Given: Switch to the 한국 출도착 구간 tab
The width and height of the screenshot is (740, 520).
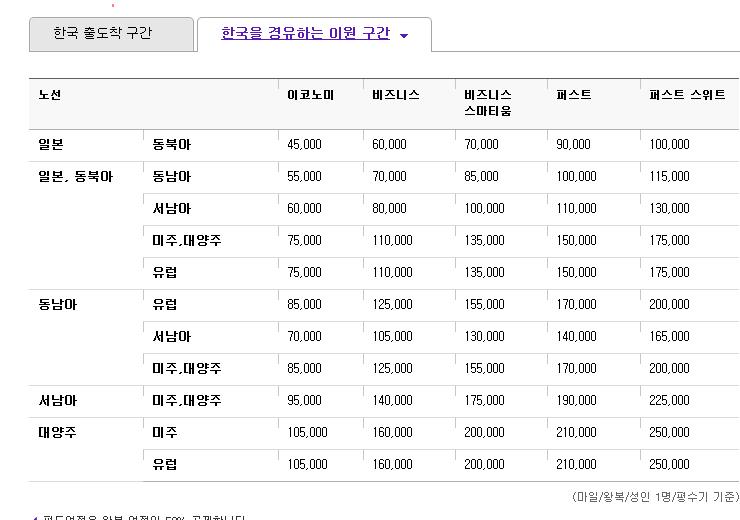Looking at the screenshot, I should point(110,34).
